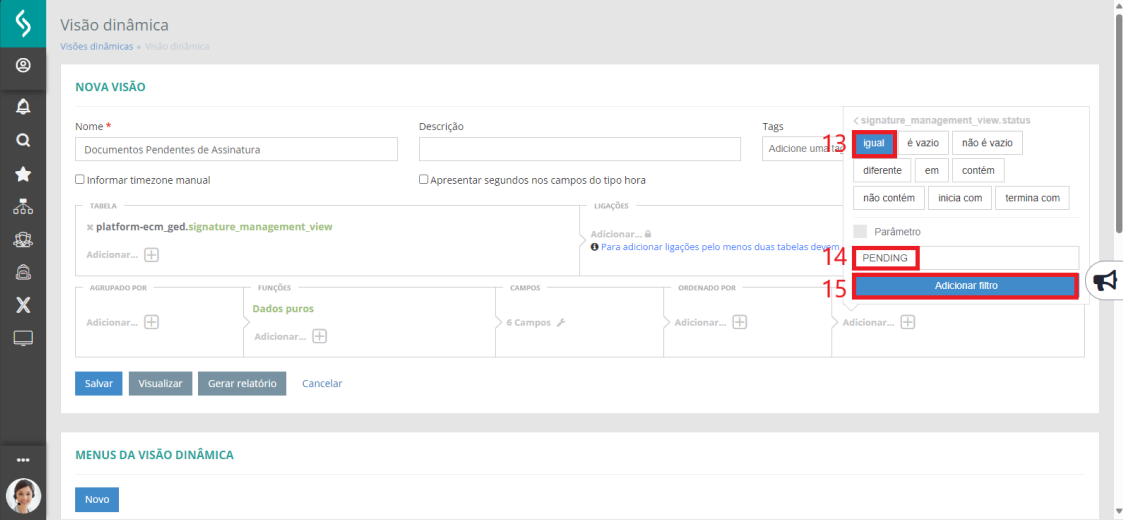The height and width of the screenshot is (520, 1124).
Task: Open the user profile icon in sidebar
Action: (23, 66)
